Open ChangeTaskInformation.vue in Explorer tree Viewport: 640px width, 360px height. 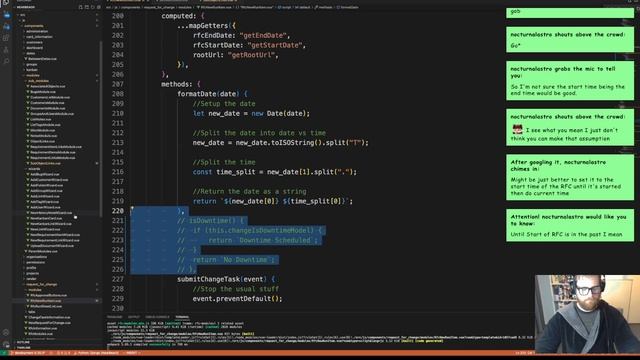coord(48,317)
